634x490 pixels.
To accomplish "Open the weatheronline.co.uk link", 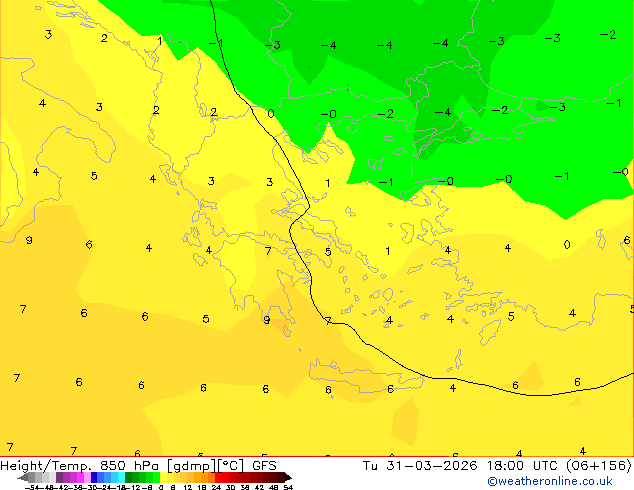I will point(550,481).
